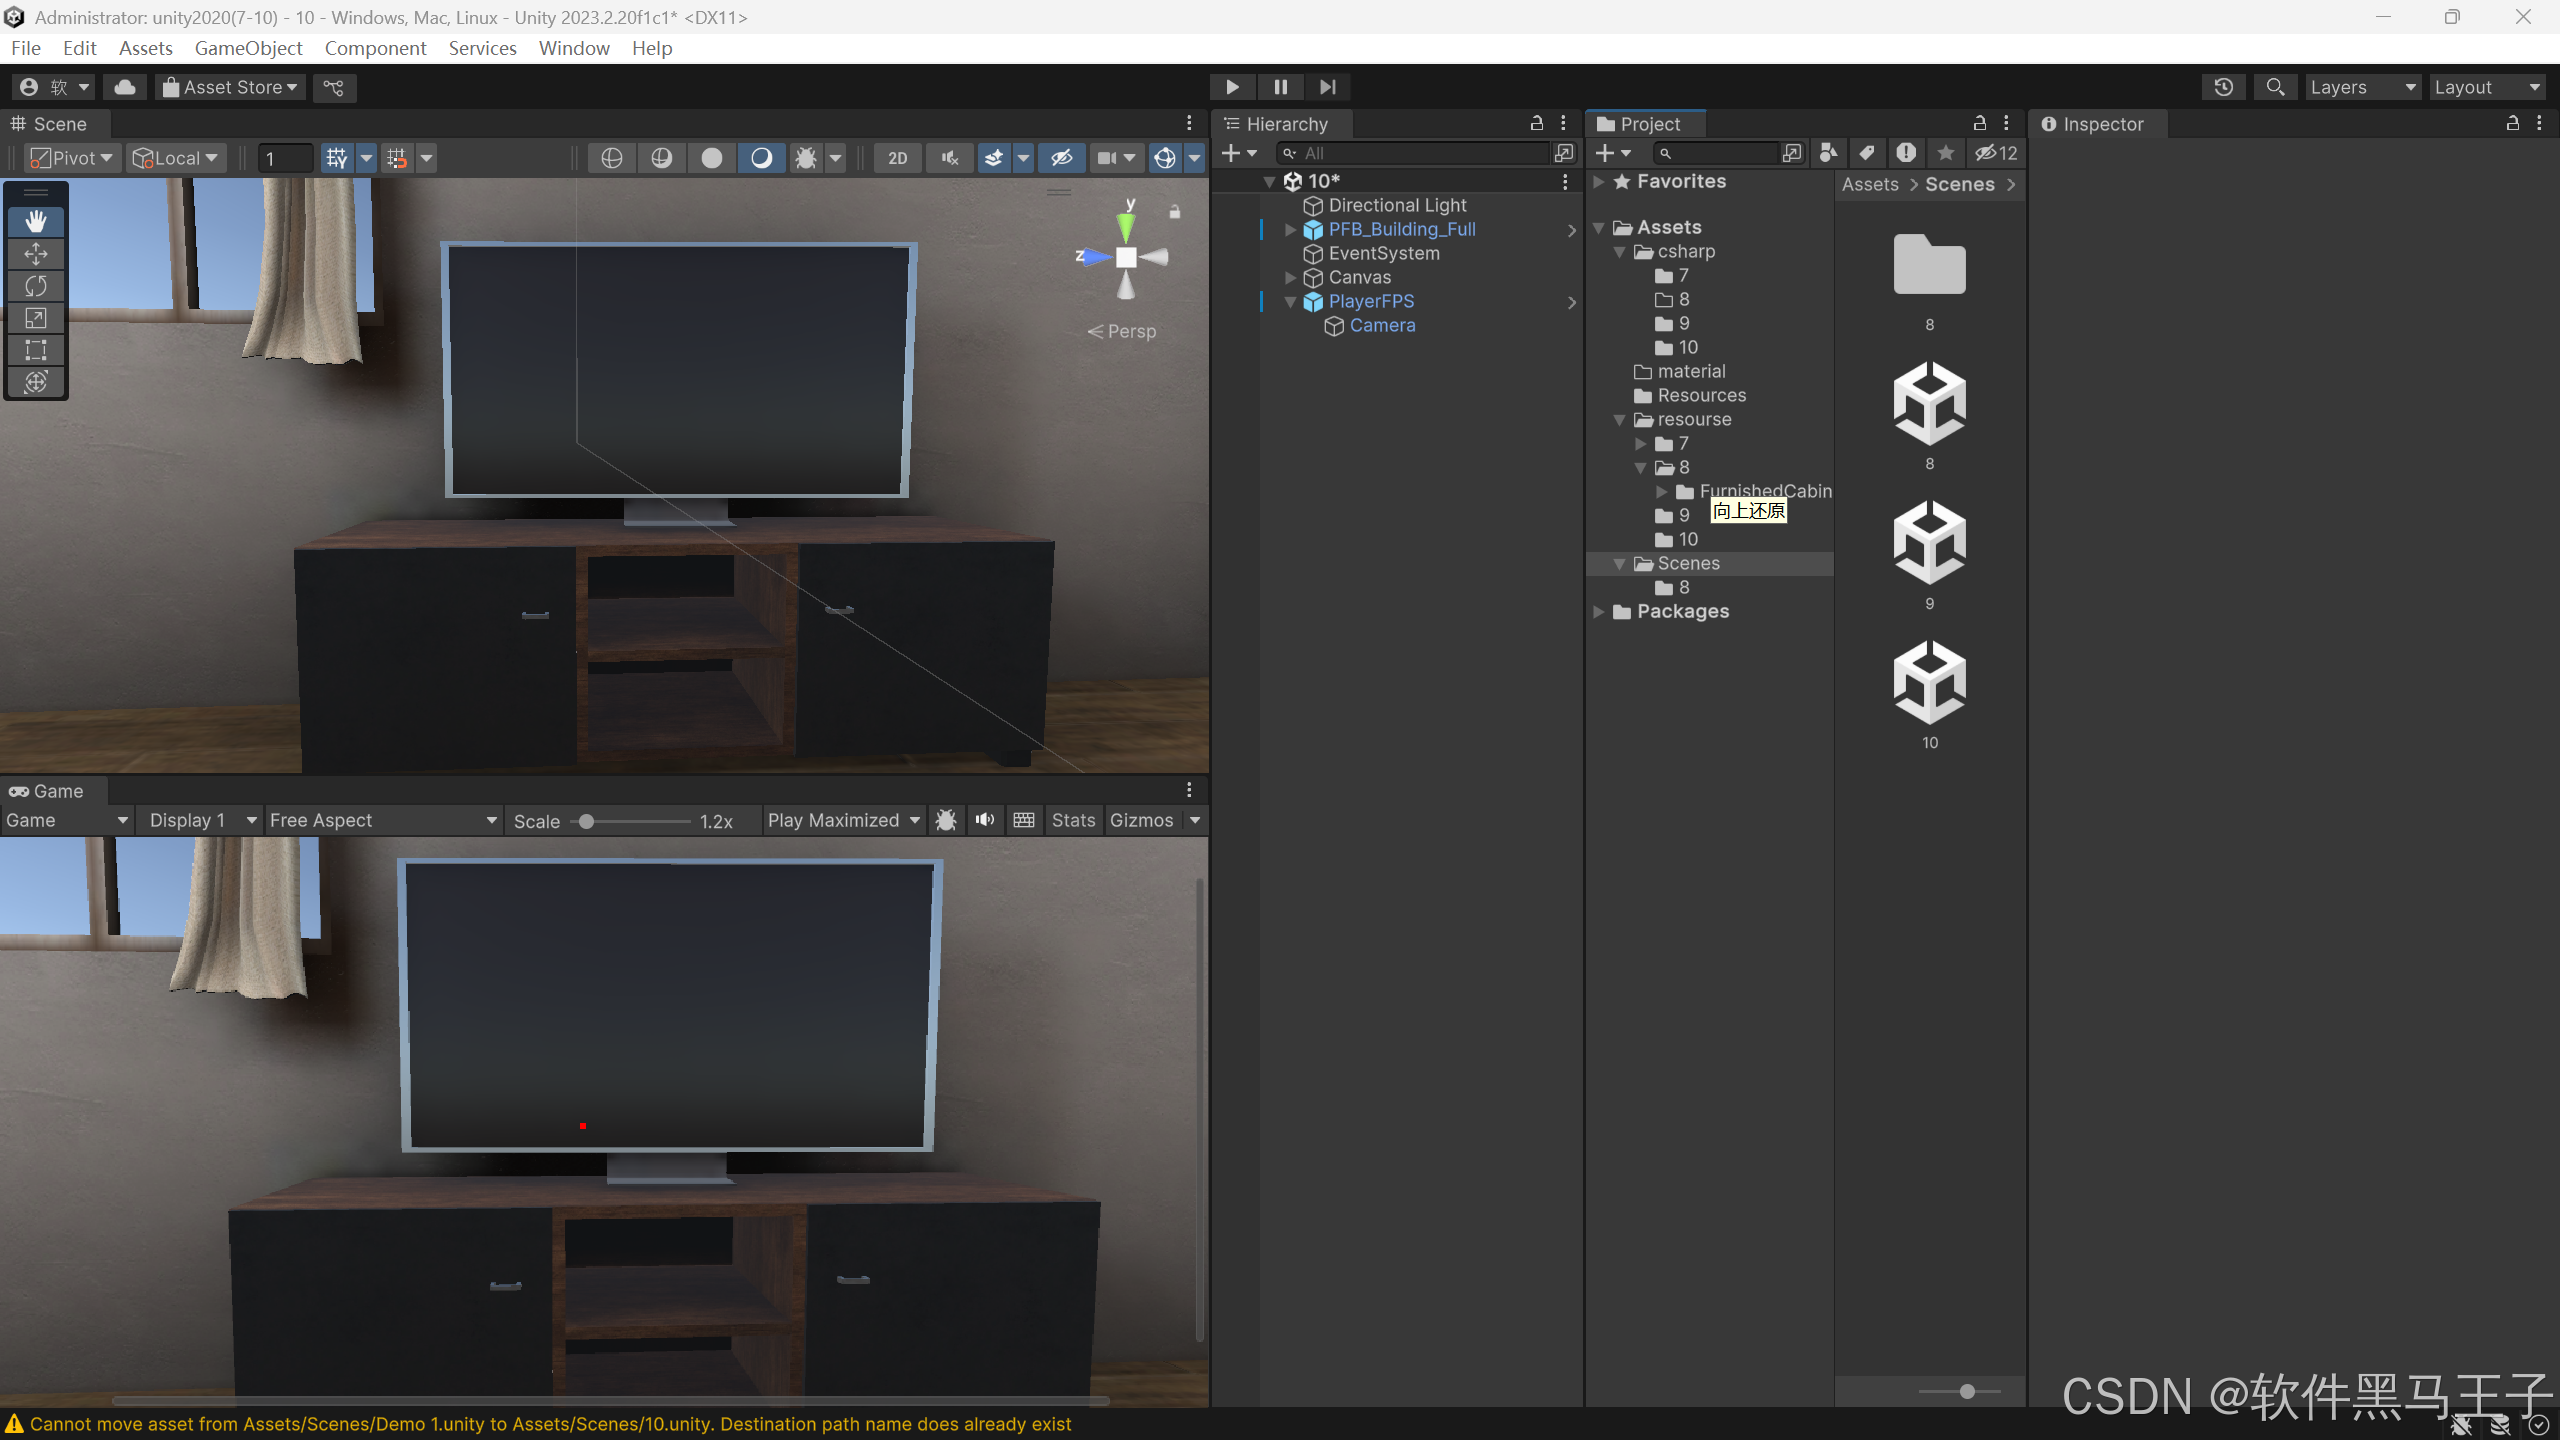Switch to the Inspector tab
Screen dimensions: 2560x1440
pos(2101,124)
